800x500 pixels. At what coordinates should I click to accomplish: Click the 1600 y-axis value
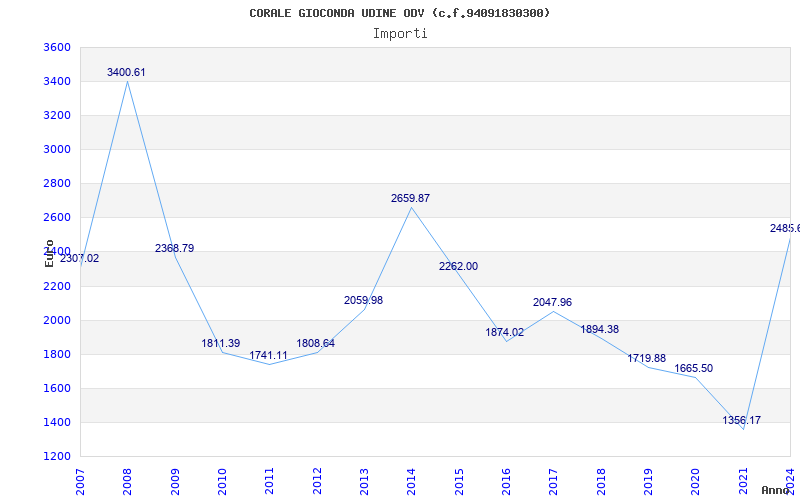pyautogui.click(x=57, y=388)
